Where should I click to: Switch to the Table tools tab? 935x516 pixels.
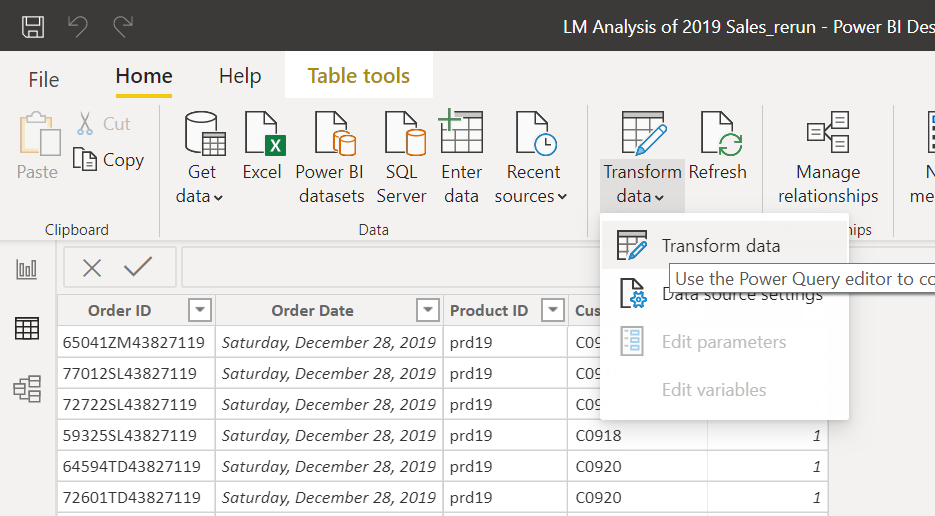click(x=358, y=76)
